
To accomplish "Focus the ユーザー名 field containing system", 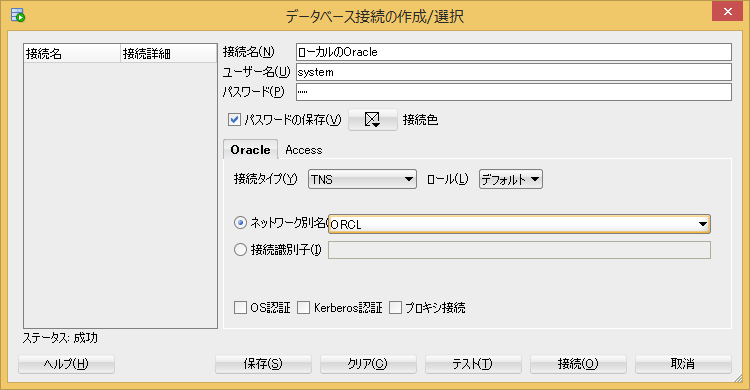I will (x=514, y=72).
